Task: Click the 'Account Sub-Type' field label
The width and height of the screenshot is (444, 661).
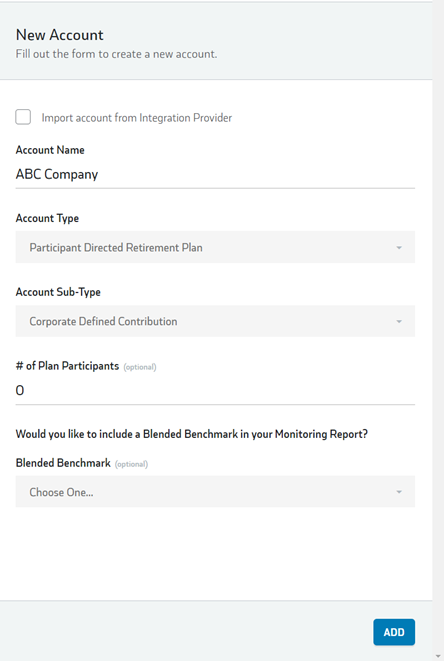Action: [58, 292]
